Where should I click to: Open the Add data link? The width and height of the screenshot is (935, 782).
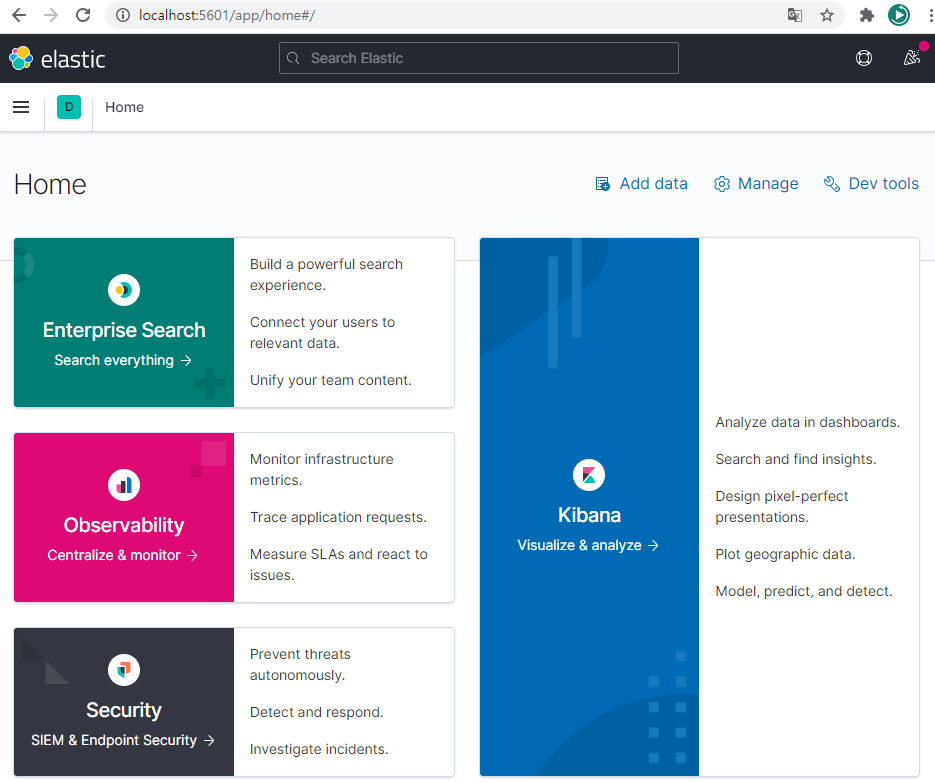(x=642, y=184)
